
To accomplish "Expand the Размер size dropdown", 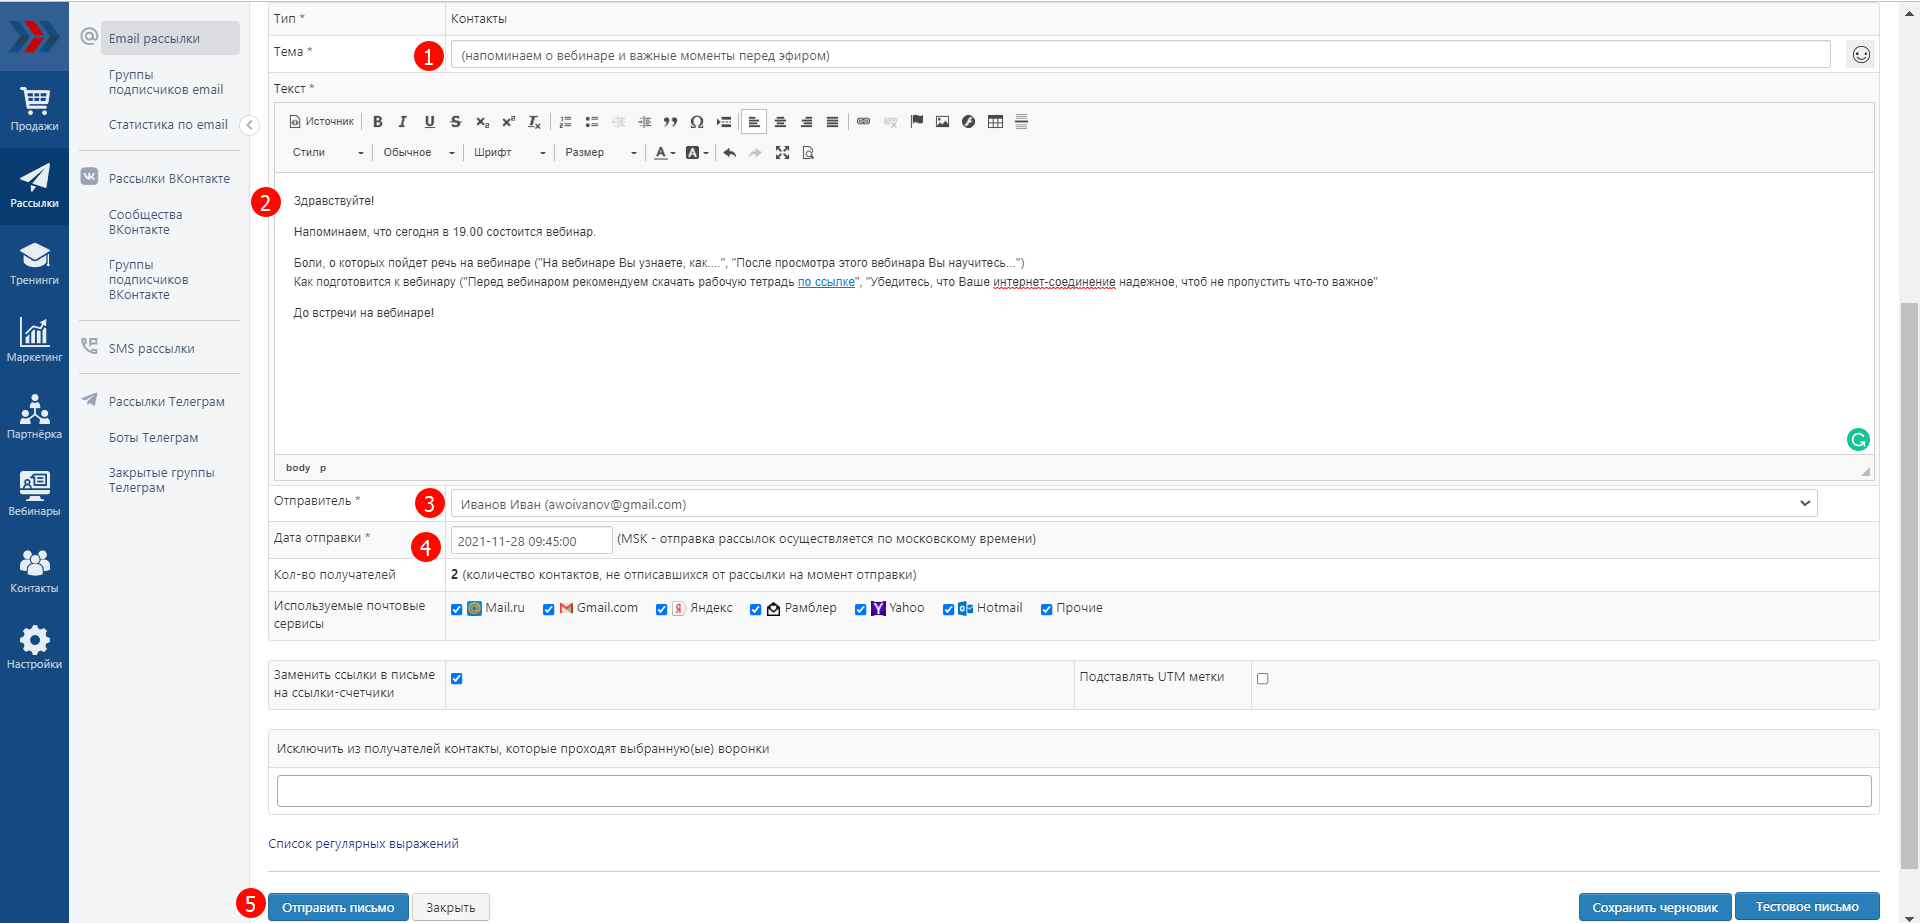I will pyautogui.click(x=600, y=153).
